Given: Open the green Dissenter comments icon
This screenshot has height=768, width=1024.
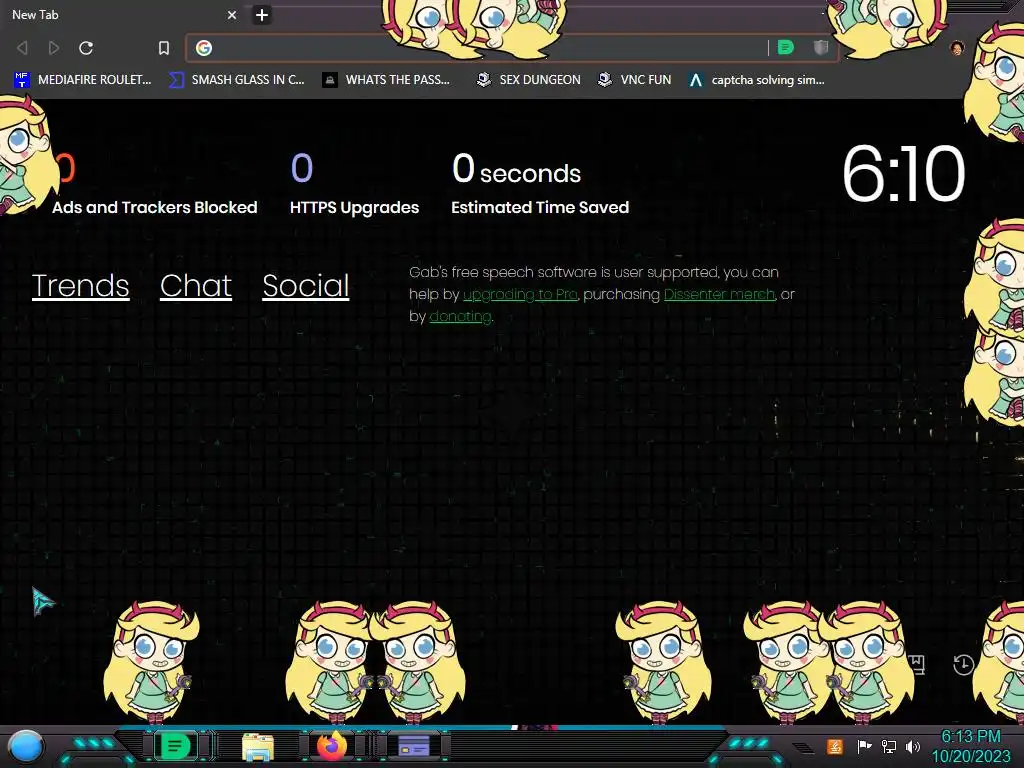Looking at the screenshot, I should [x=786, y=47].
